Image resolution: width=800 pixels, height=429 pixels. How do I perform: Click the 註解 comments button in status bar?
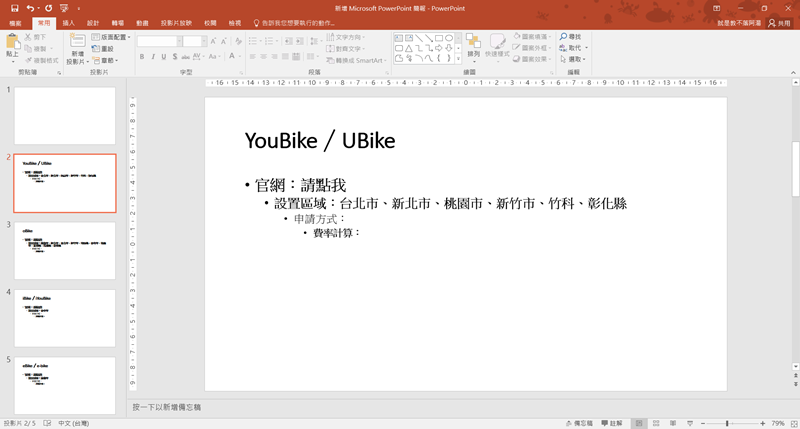[611, 423]
